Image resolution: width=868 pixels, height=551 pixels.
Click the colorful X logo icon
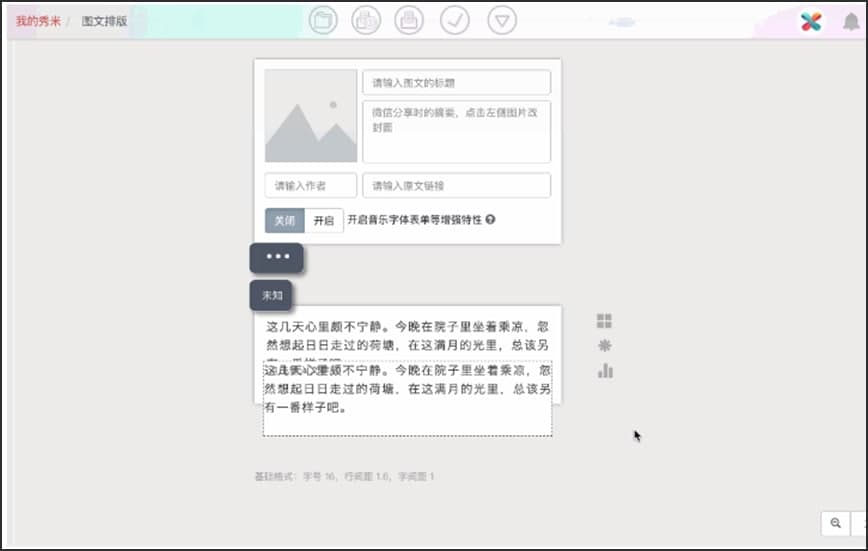(x=811, y=22)
